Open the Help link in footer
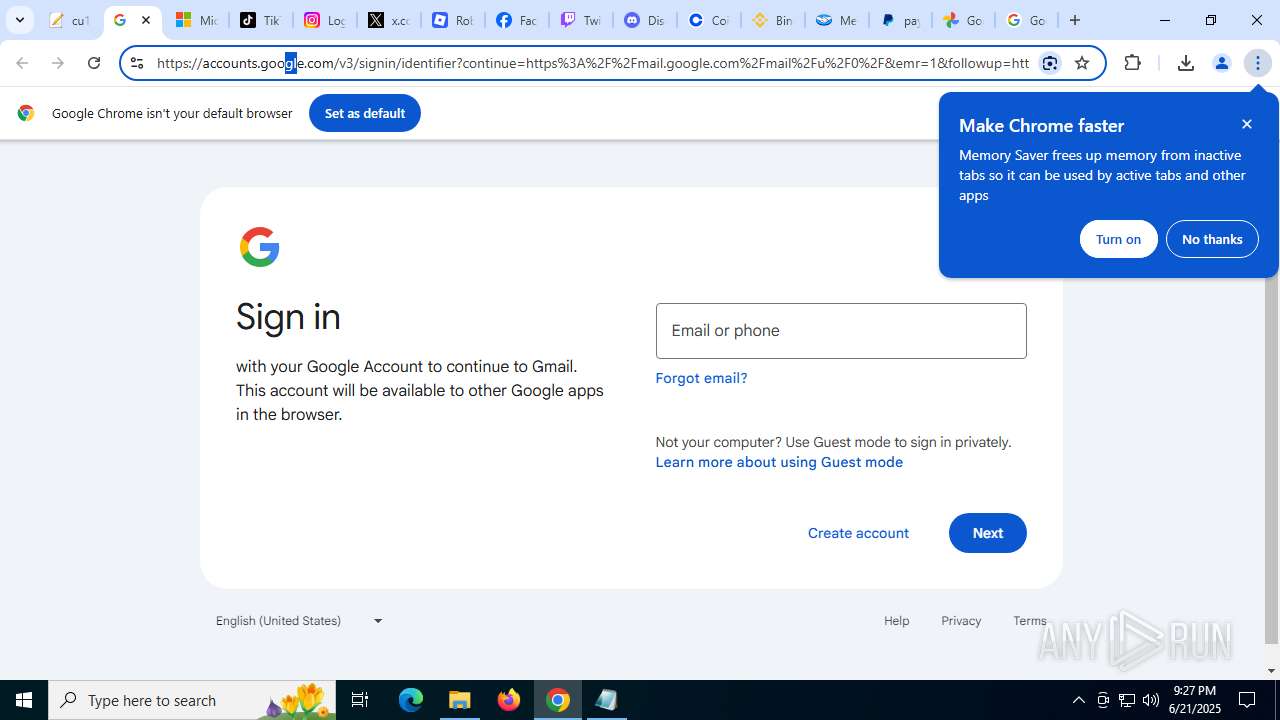Image resolution: width=1280 pixels, height=720 pixels. pos(897,621)
